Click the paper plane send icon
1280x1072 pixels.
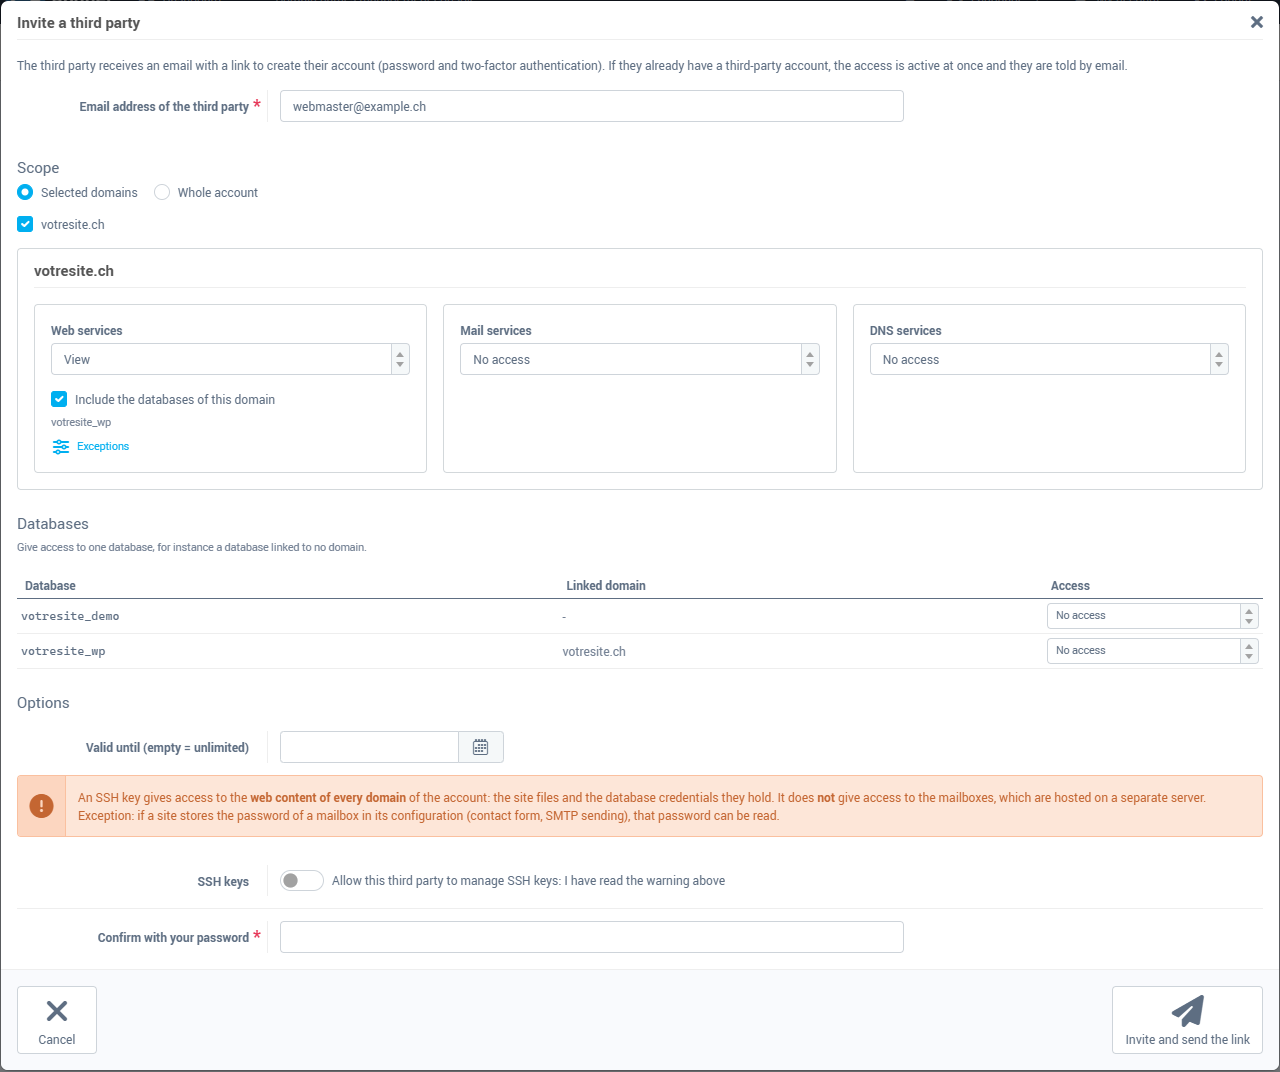pos(1188,1011)
